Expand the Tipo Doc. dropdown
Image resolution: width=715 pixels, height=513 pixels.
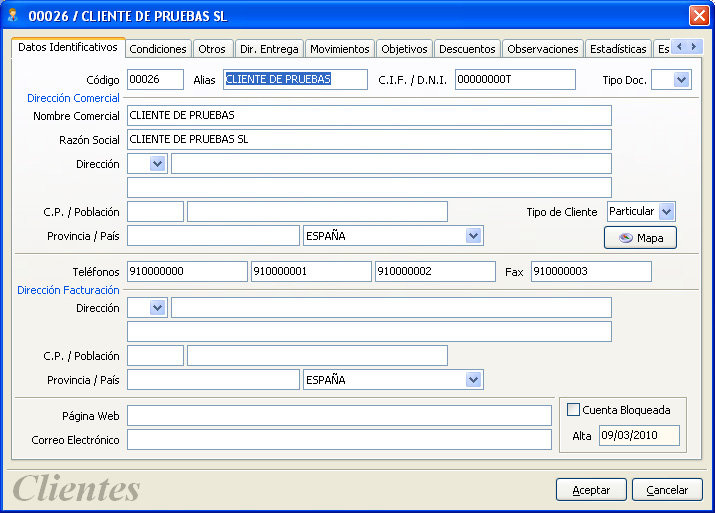pos(681,80)
